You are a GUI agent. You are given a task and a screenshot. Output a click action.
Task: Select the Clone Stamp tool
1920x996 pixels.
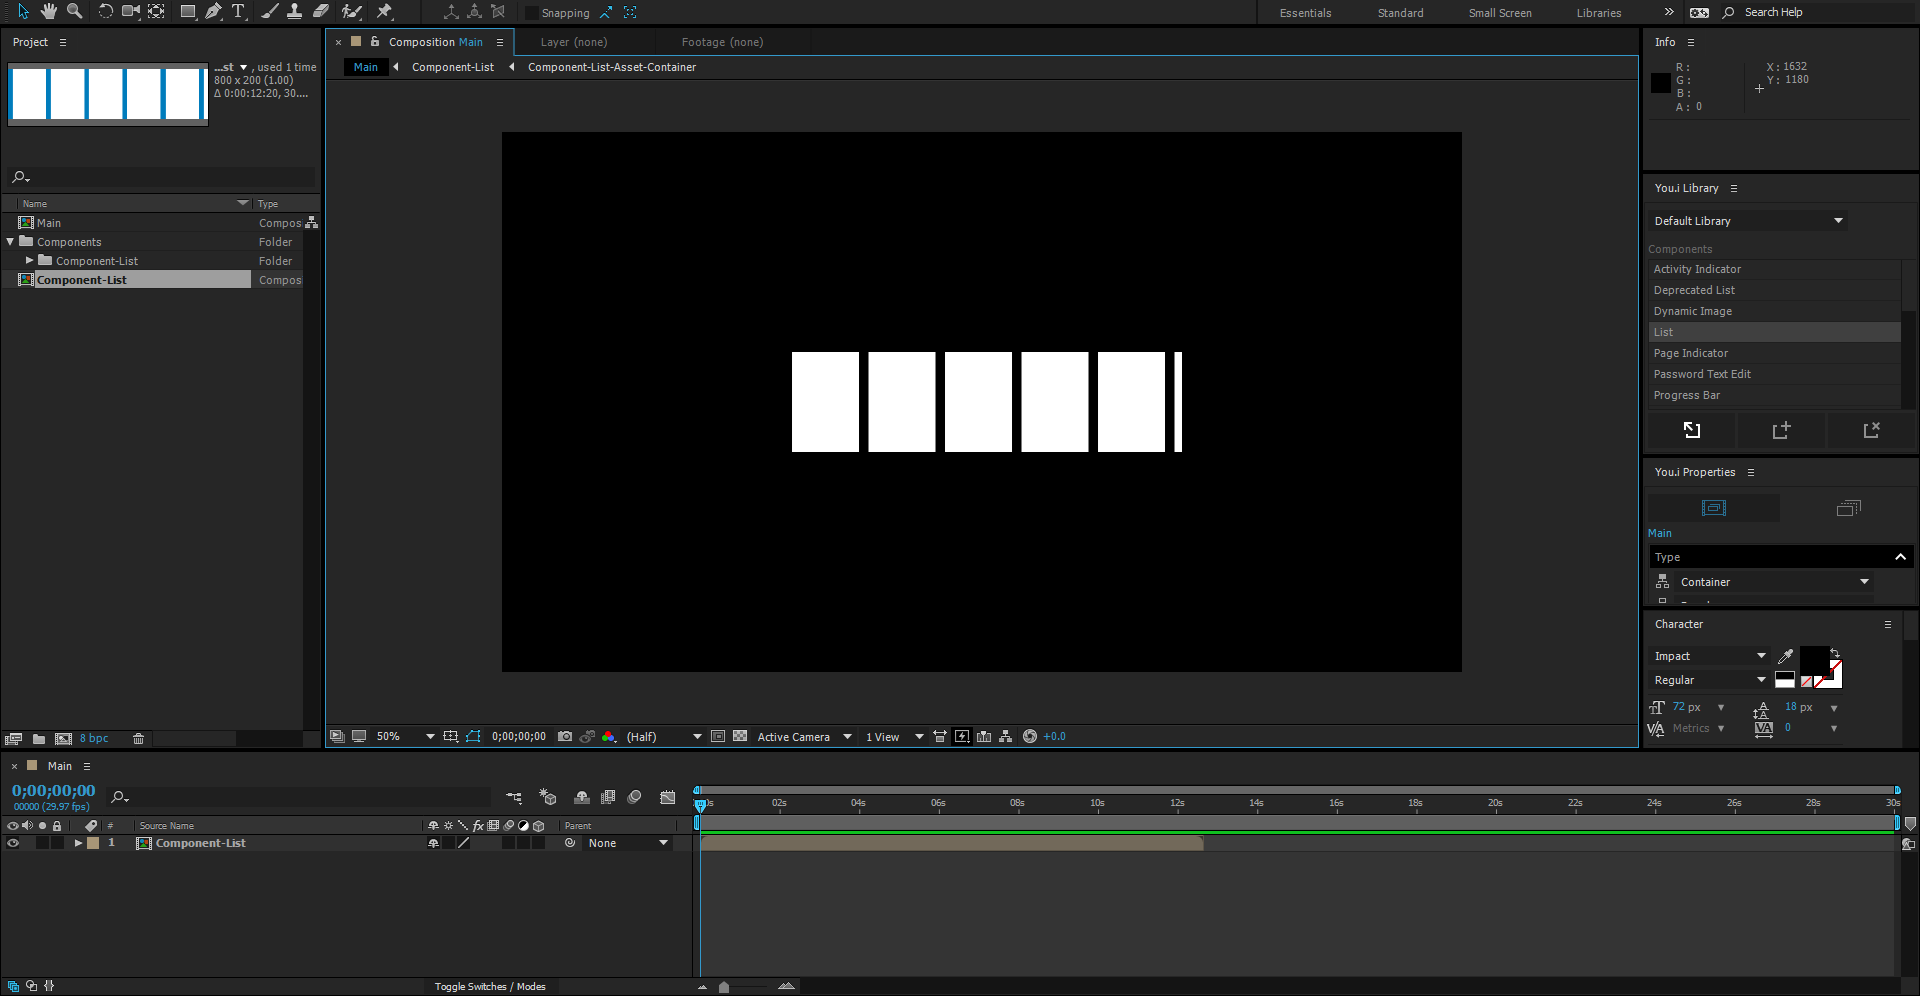(x=295, y=12)
